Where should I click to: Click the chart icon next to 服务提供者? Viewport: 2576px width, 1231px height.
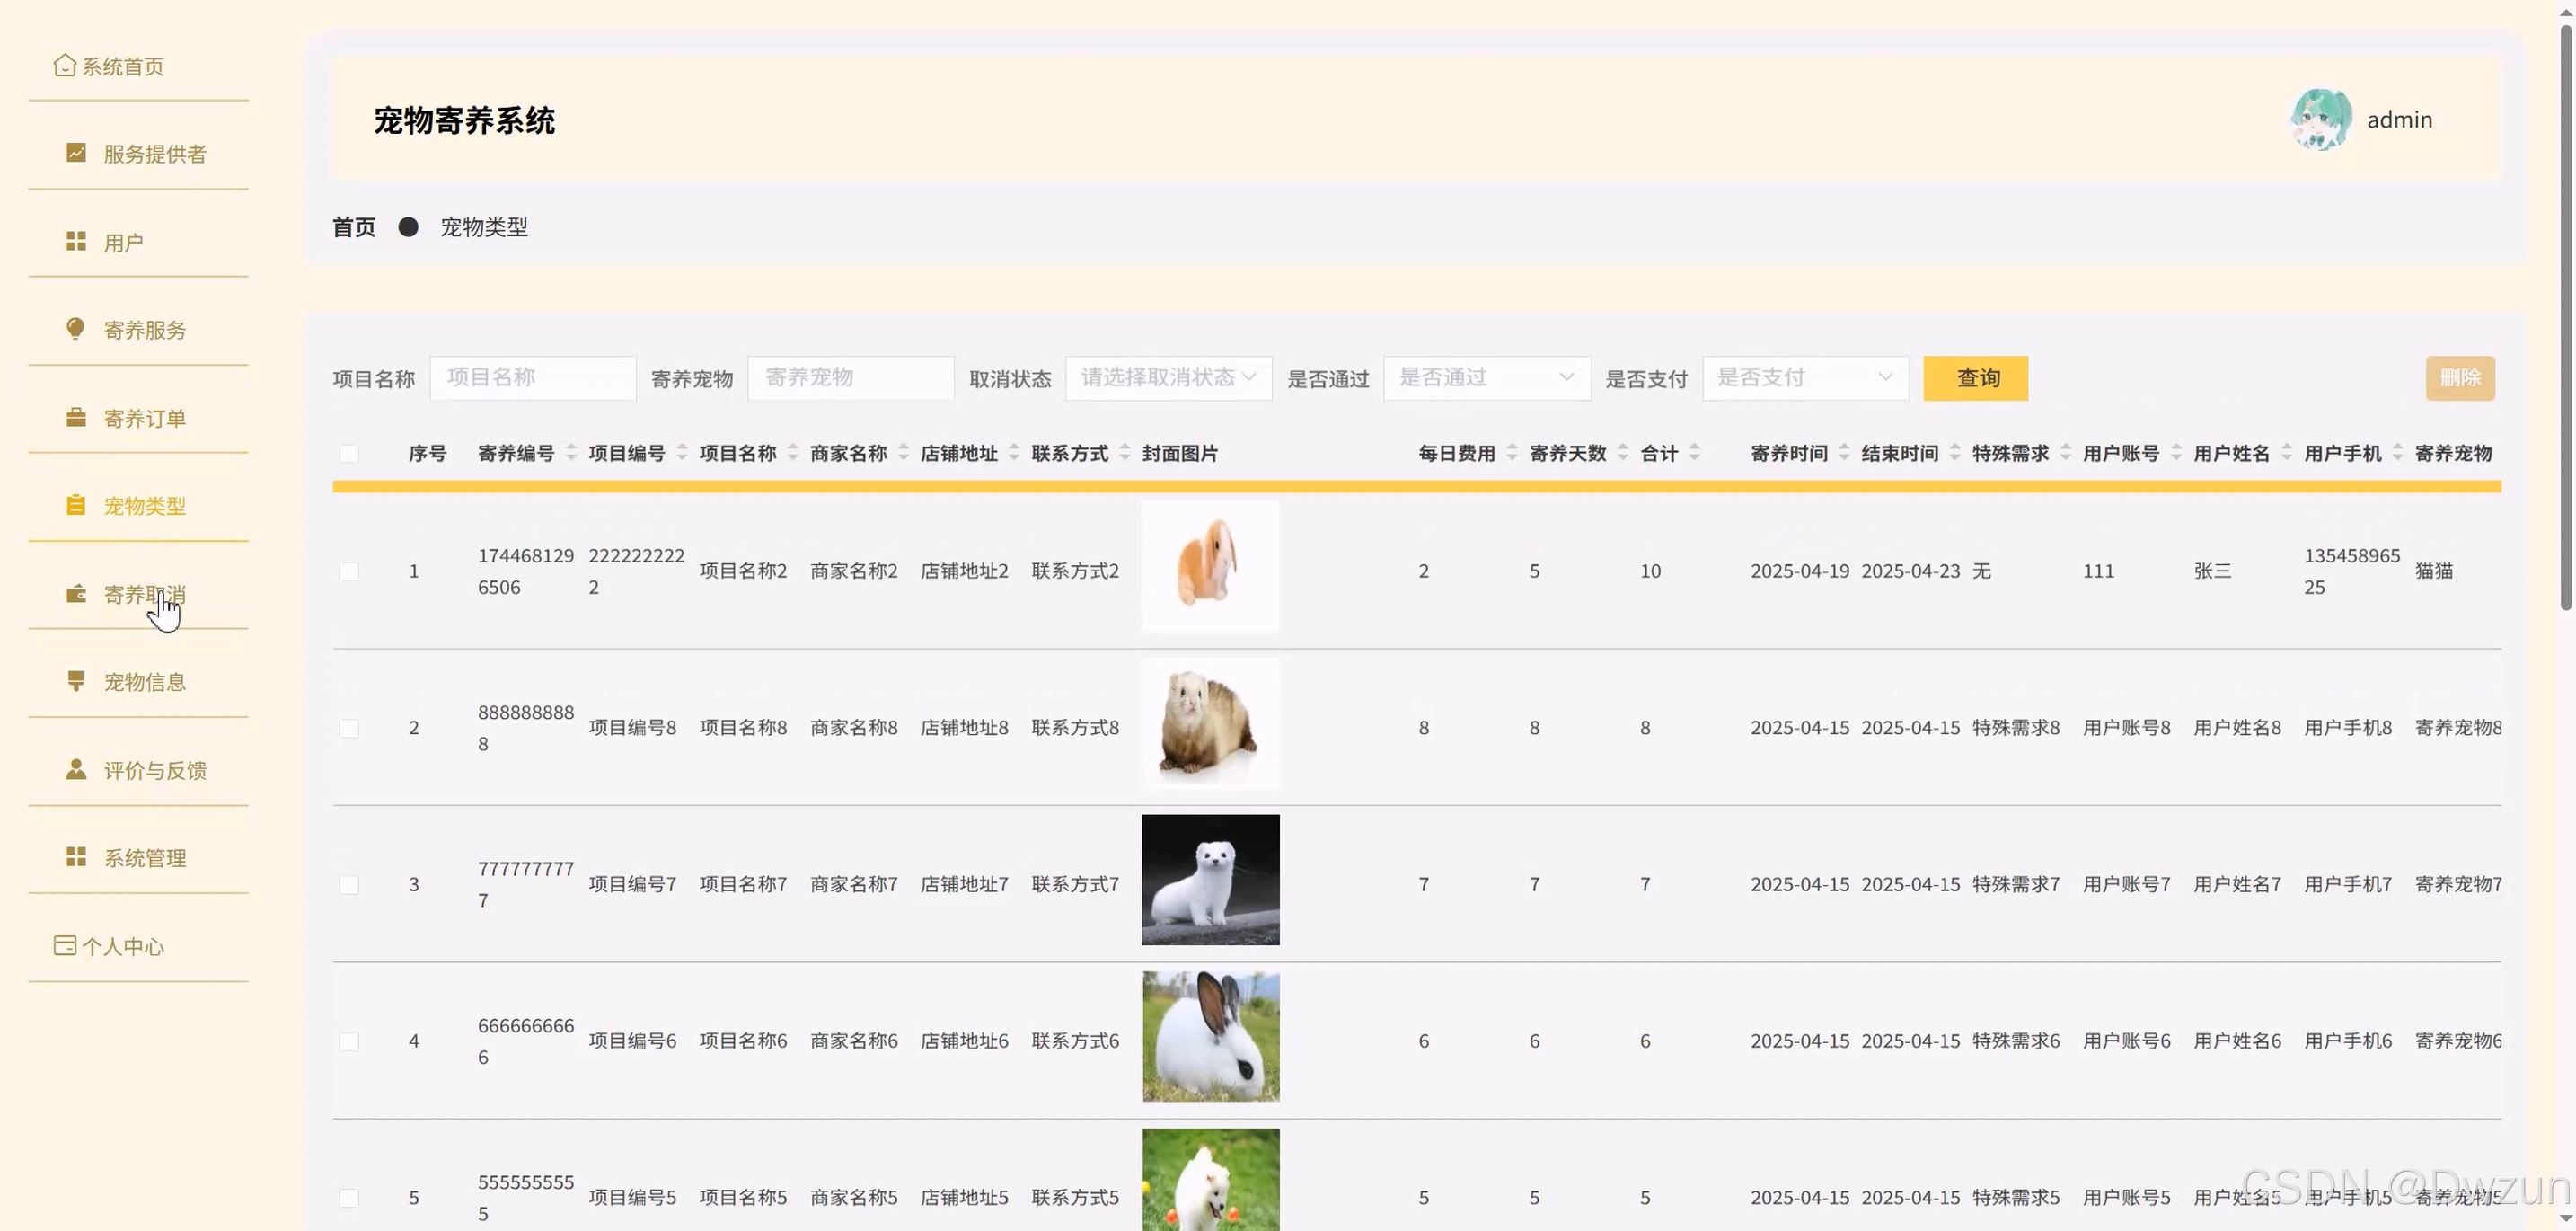click(x=76, y=153)
